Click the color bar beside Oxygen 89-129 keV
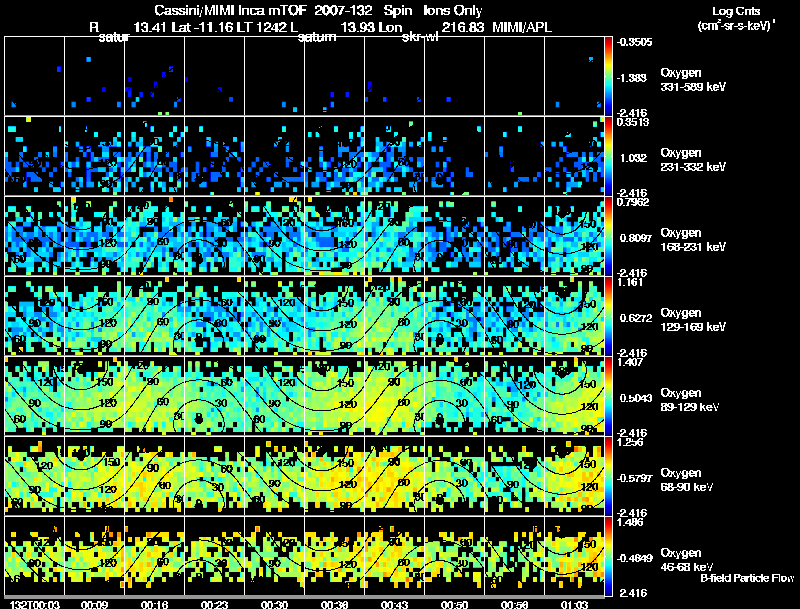Viewport: 800px width, 609px height. click(610, 396)
